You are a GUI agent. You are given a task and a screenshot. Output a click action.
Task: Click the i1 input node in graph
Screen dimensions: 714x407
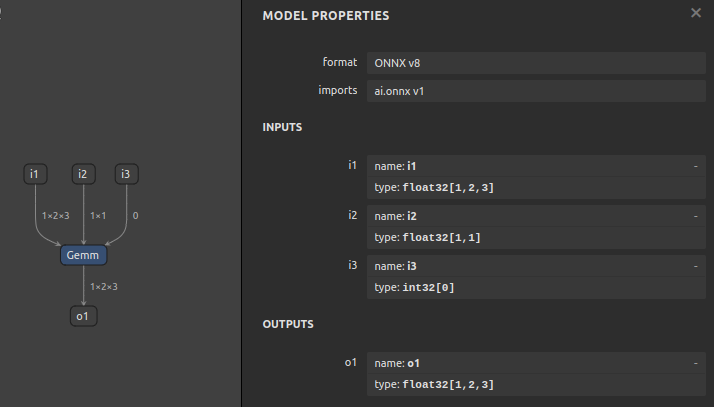coord(35,175)
